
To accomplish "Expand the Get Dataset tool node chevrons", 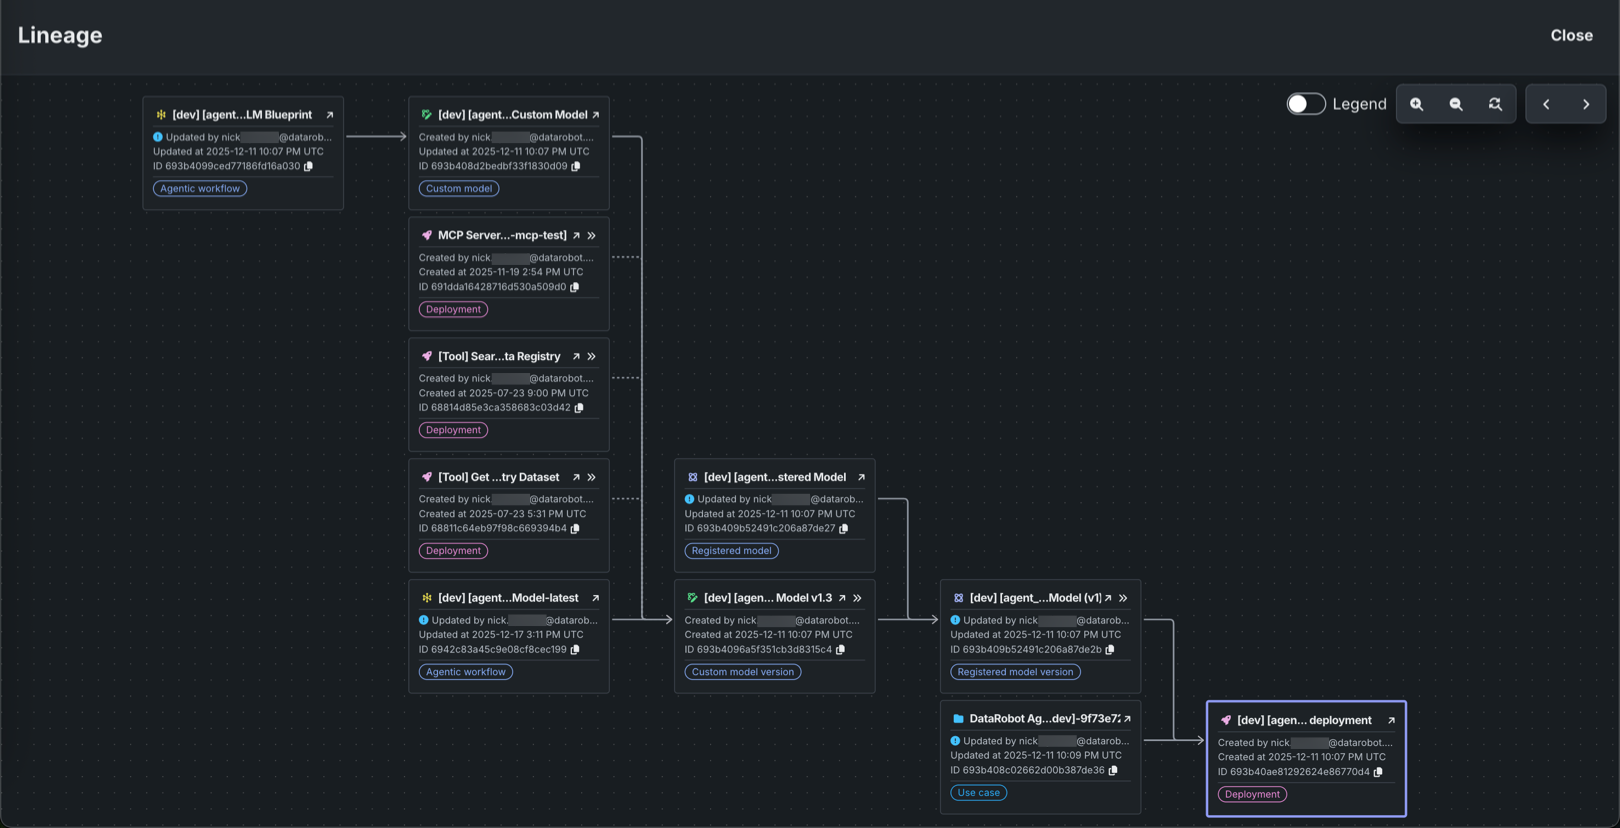I will pos(592,478).
